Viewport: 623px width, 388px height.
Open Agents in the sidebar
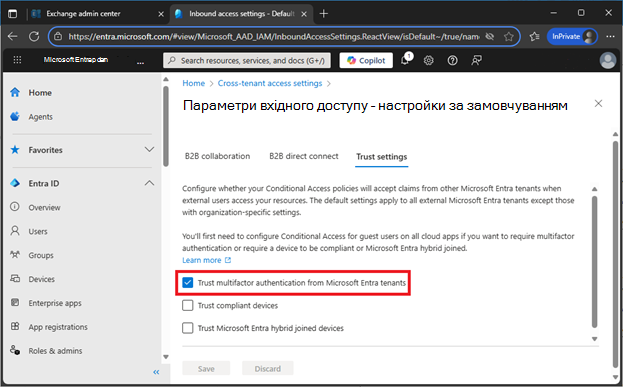click(x=40, y=117)
